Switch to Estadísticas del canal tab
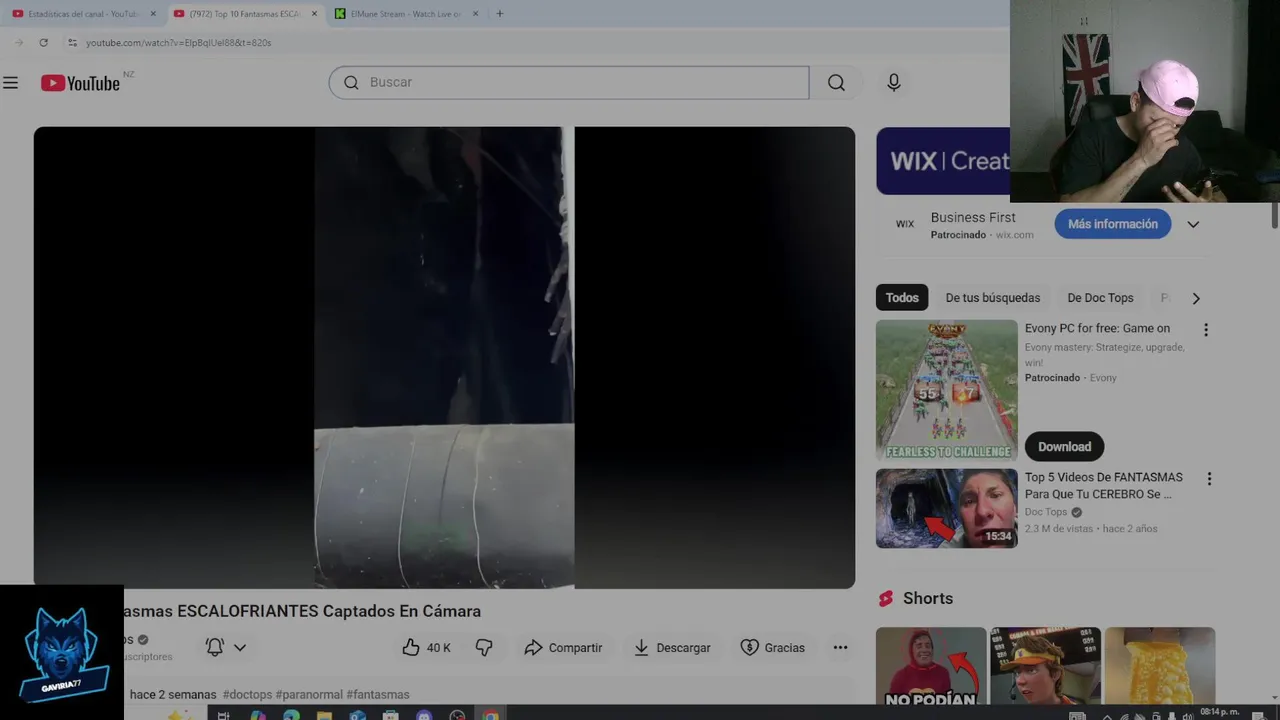1280x720 pixels. [82, 14]
